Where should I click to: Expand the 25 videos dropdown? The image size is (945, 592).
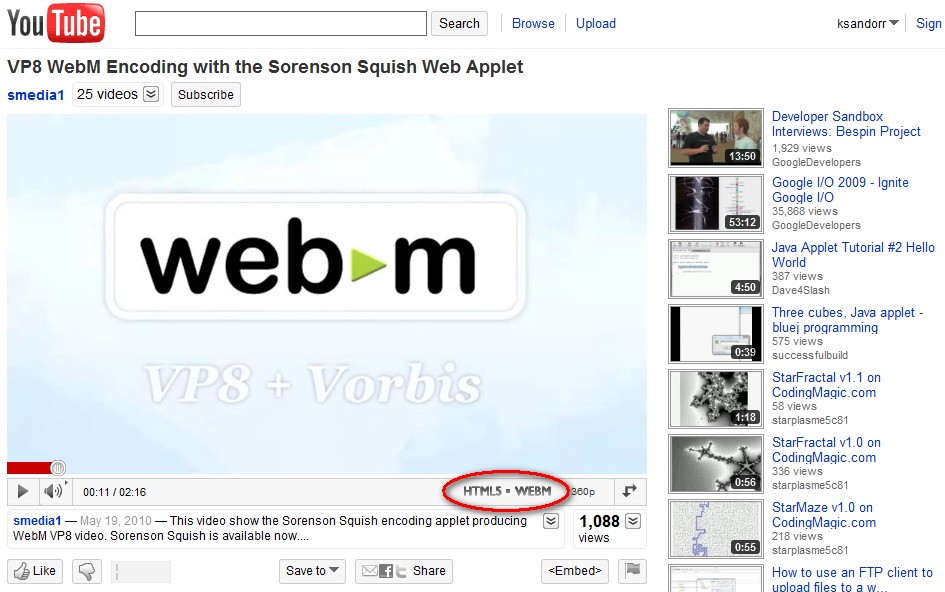pos(151,94)
